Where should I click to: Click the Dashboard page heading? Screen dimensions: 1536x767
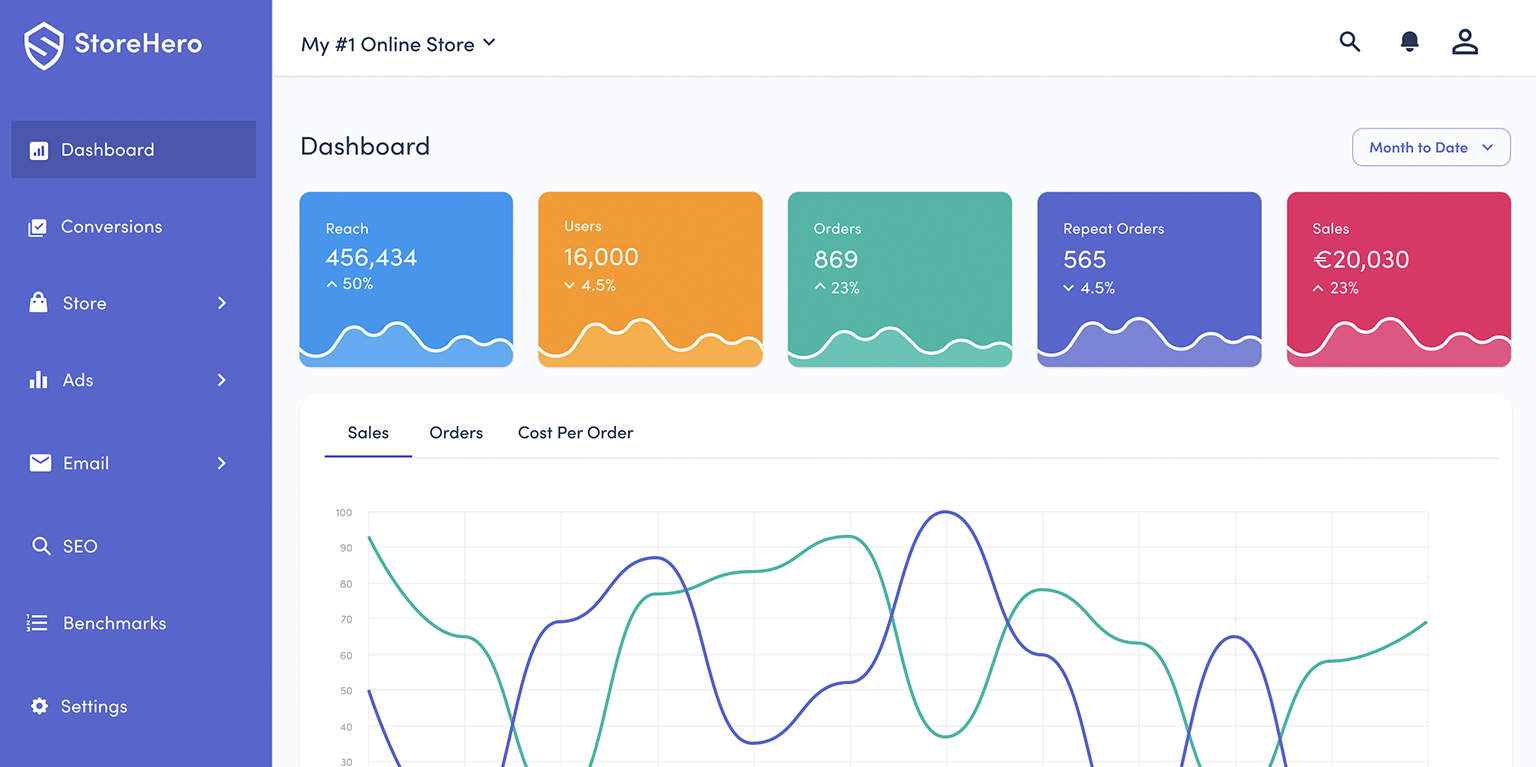365,146
